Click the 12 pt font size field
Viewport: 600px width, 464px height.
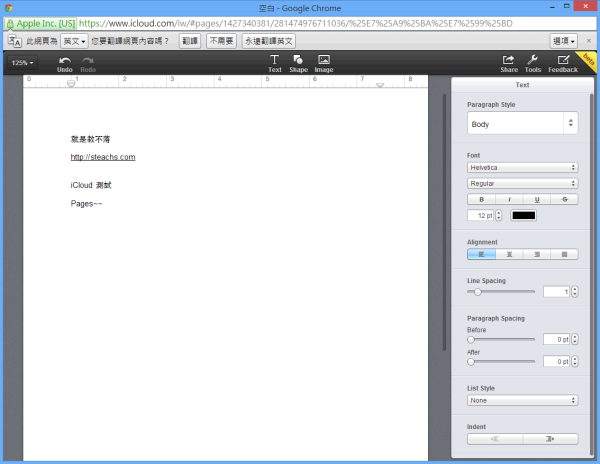coord(481,215)
